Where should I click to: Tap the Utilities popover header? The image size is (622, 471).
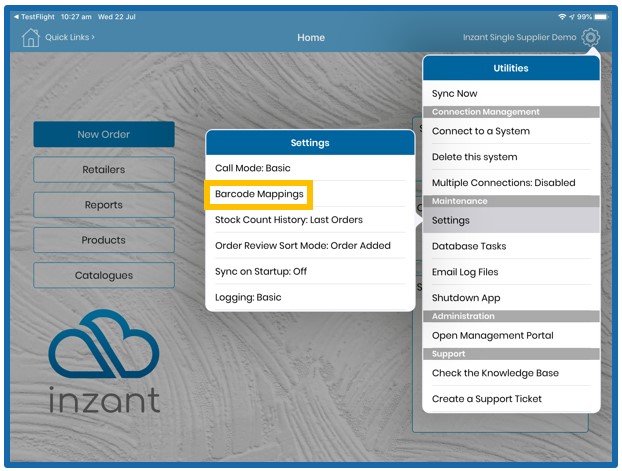click(x=511, y=68)
